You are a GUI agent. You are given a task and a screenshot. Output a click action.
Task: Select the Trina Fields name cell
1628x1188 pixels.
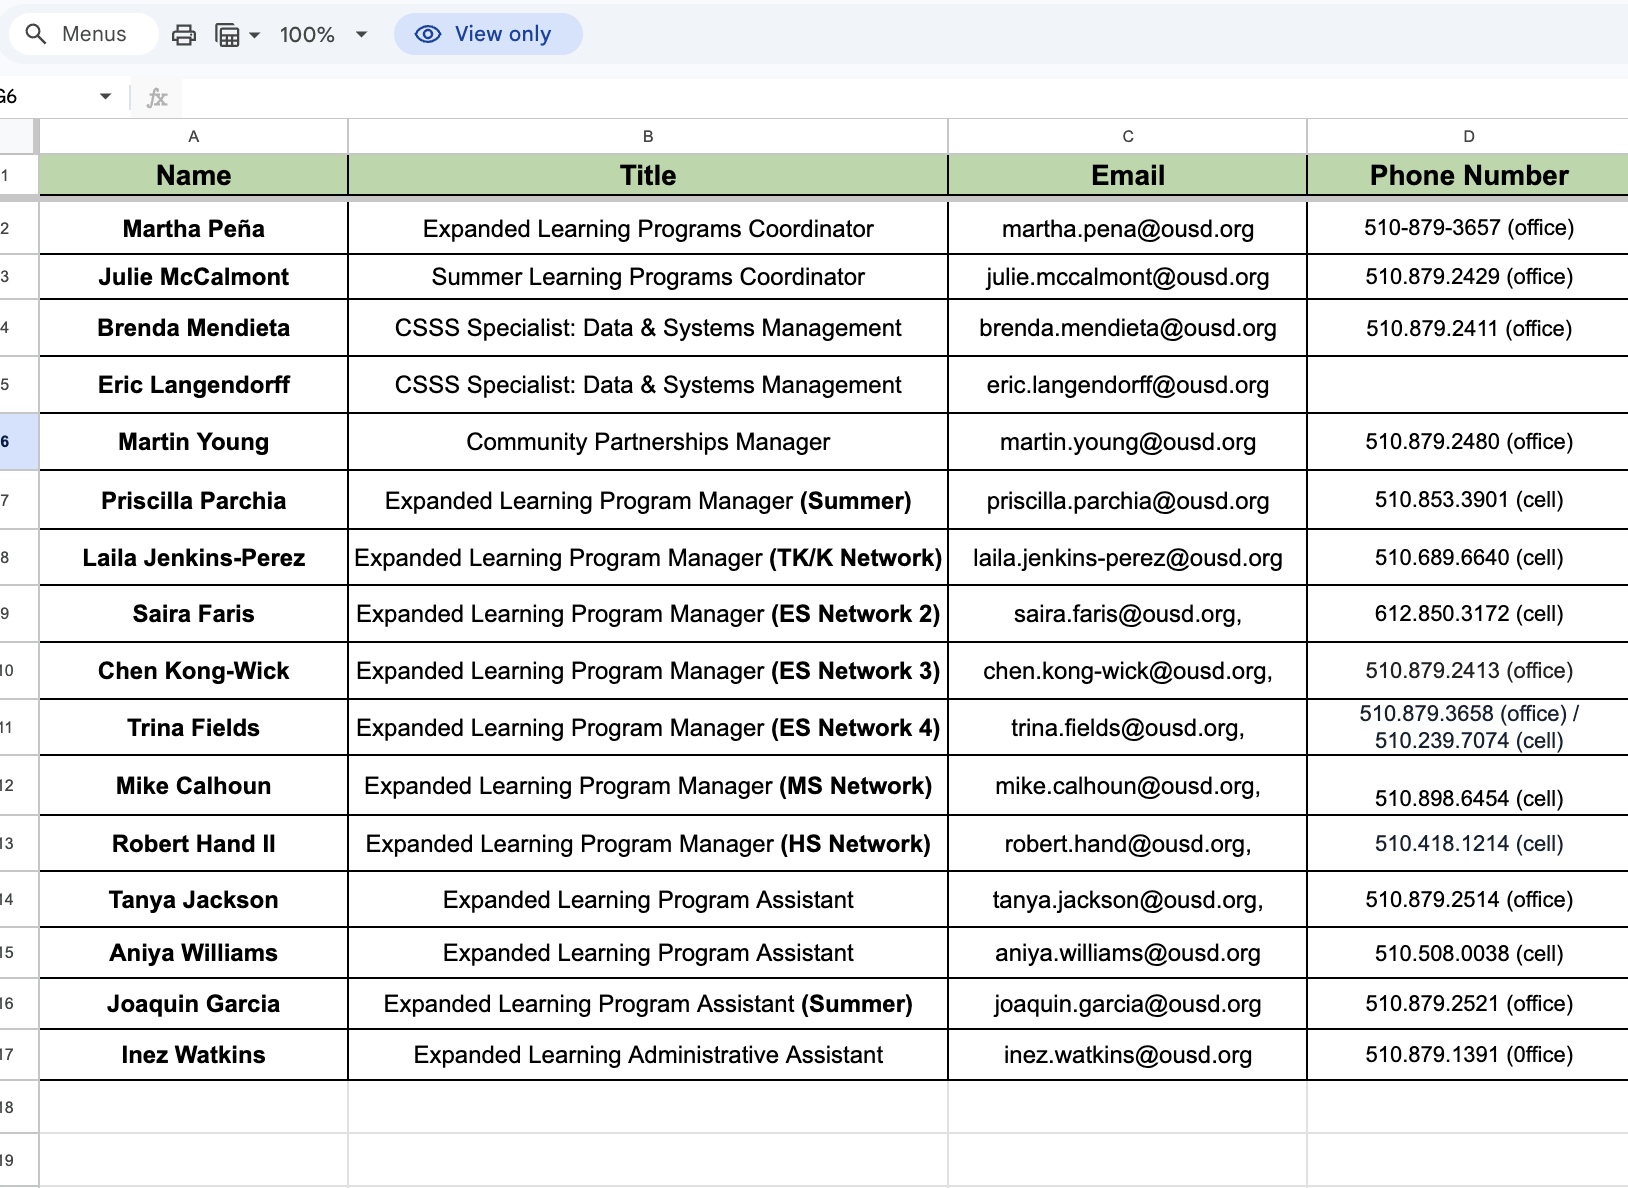(x=194, y=728)
